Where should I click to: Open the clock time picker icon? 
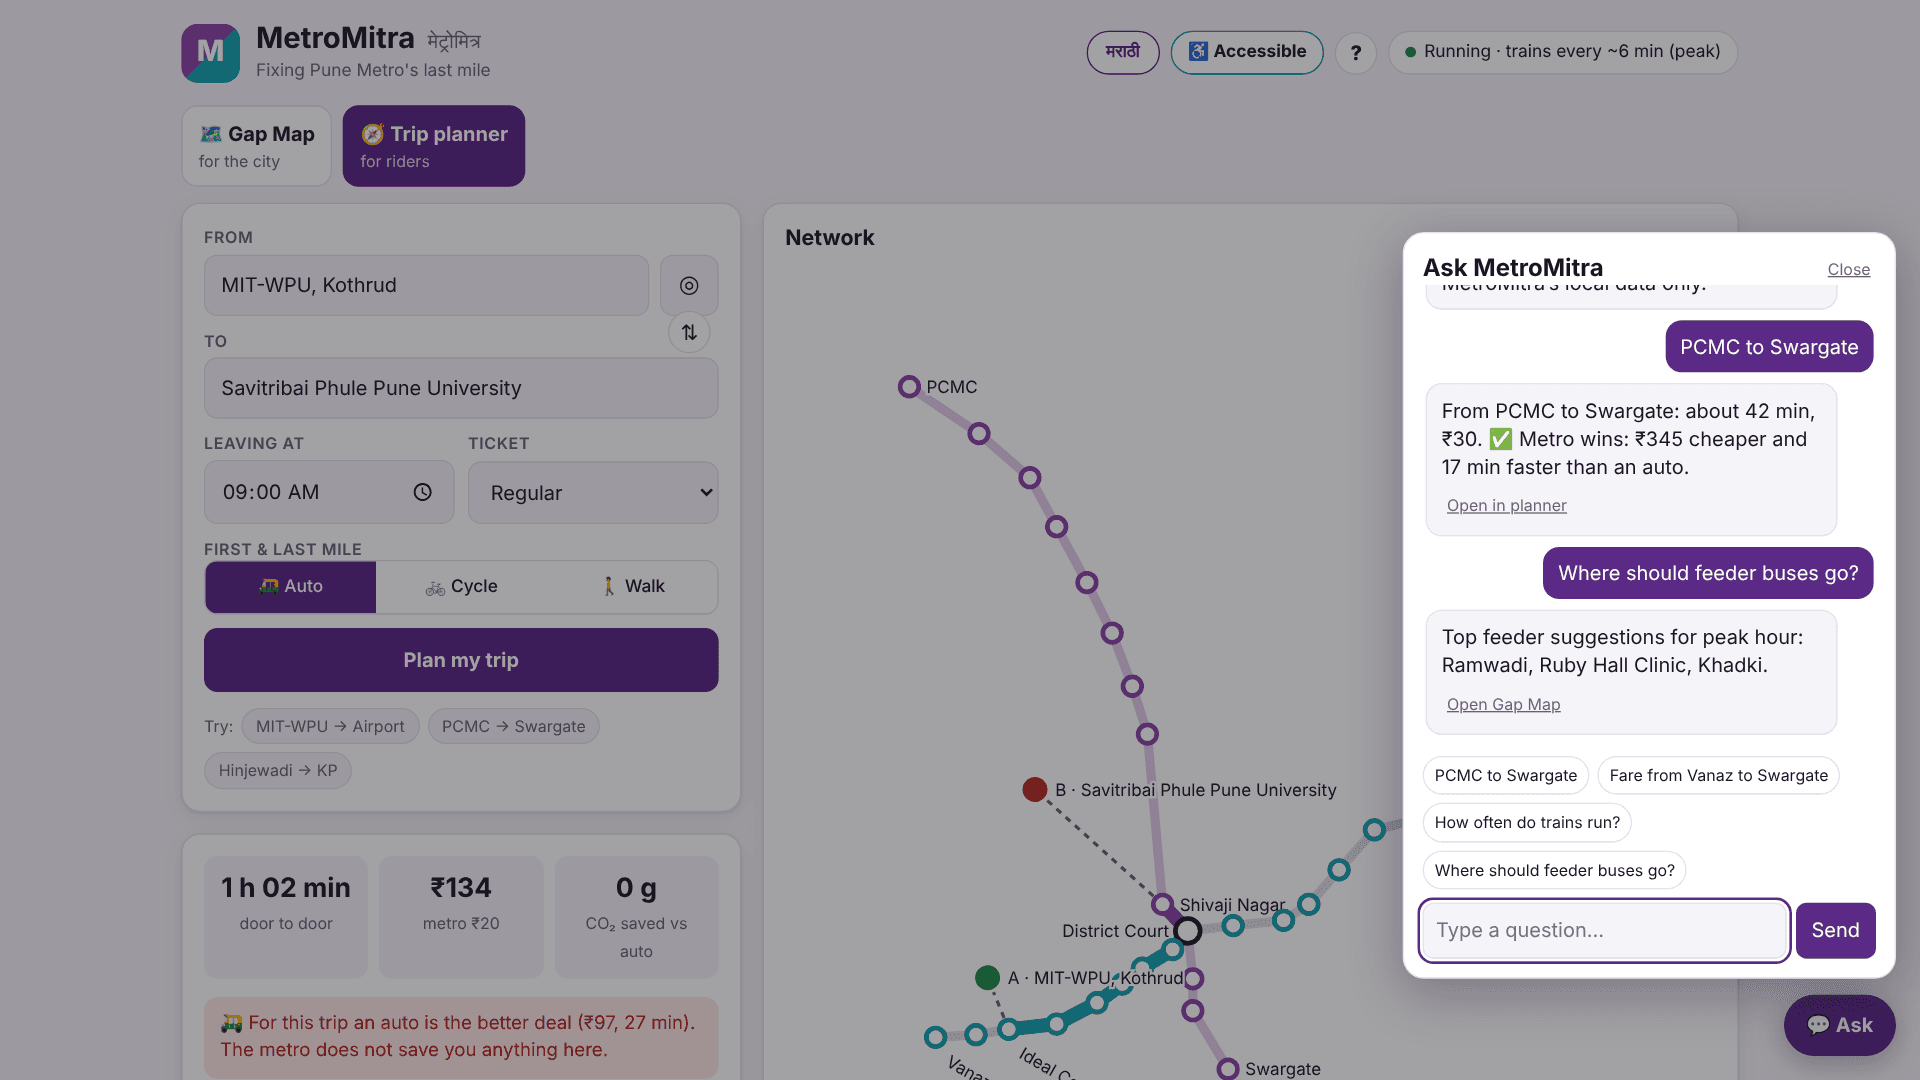coord(423,492)
